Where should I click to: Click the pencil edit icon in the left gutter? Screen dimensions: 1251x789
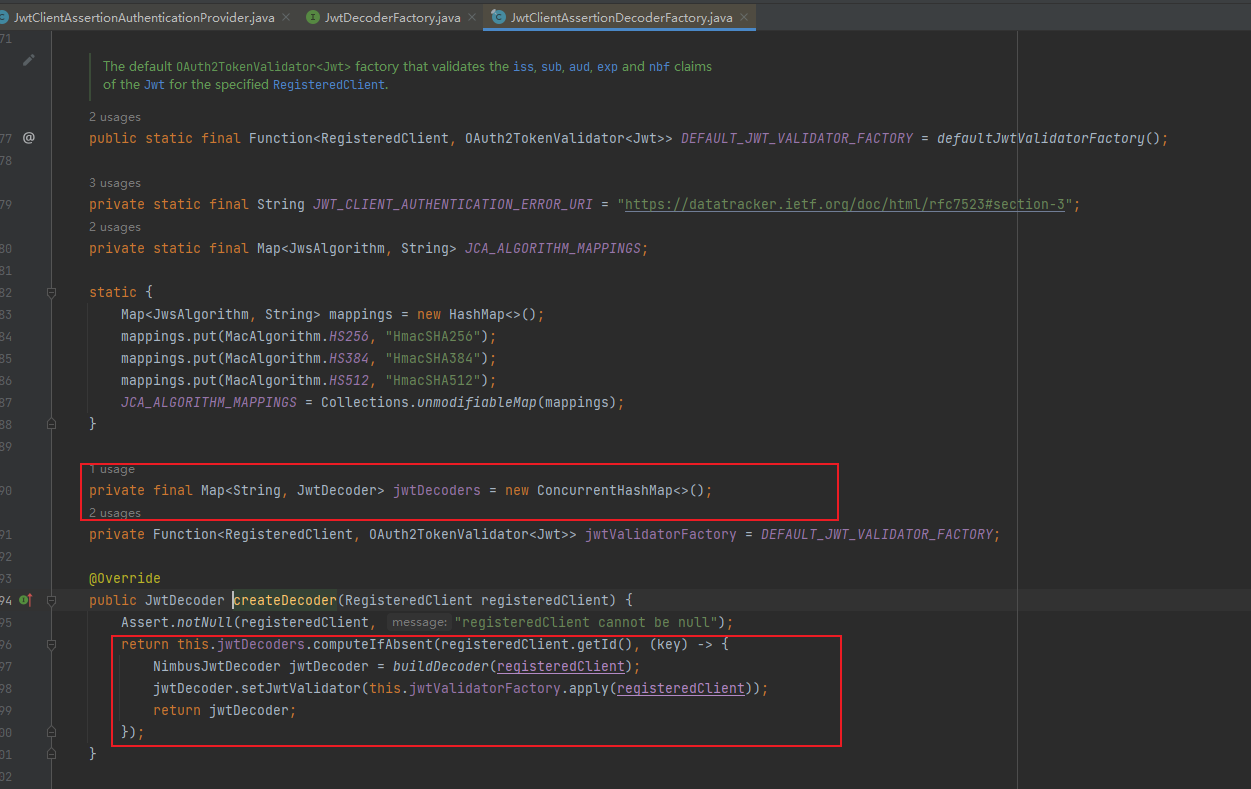[x=28, y=60]
